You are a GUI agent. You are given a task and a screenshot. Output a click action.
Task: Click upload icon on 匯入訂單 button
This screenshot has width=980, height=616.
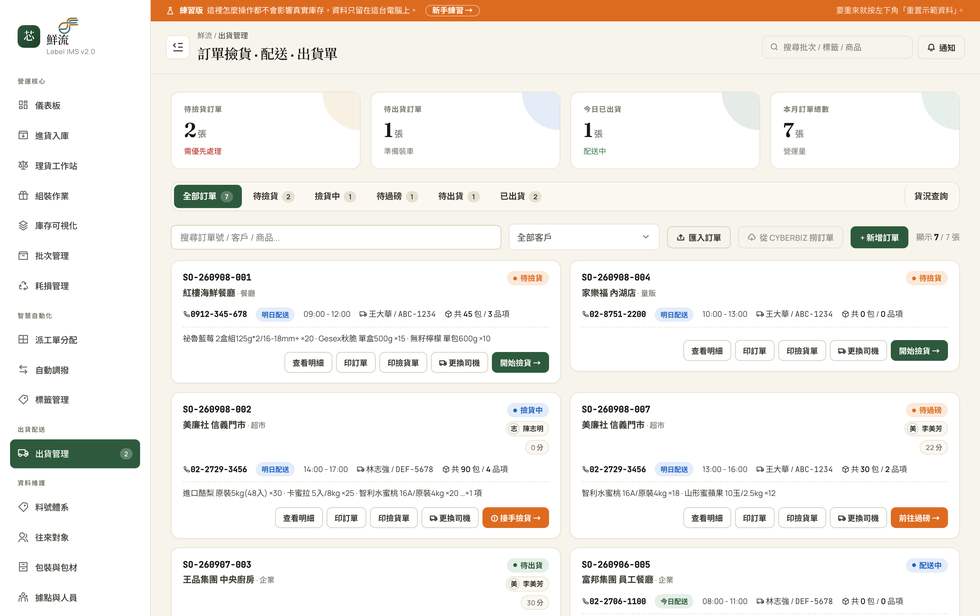681,237
